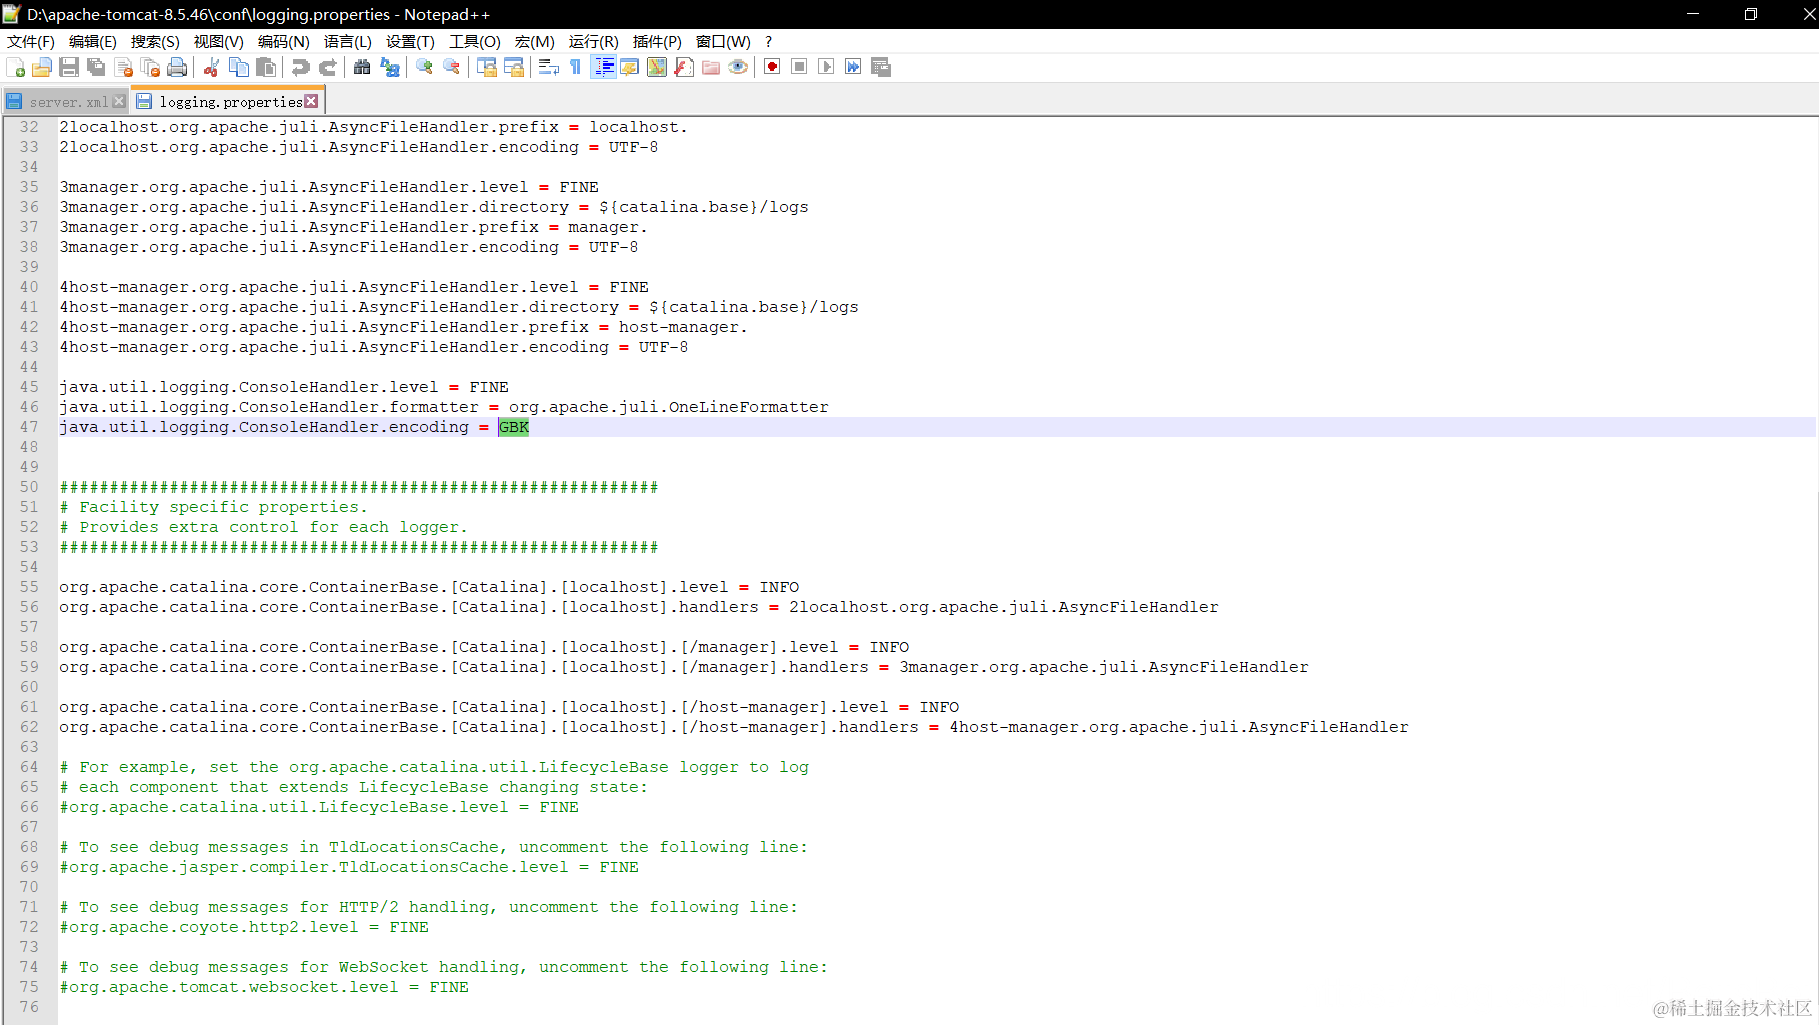Click the 4host-manager prefix = host-manager. line
1819x1025 pixels.
click(x=403, y=327)
